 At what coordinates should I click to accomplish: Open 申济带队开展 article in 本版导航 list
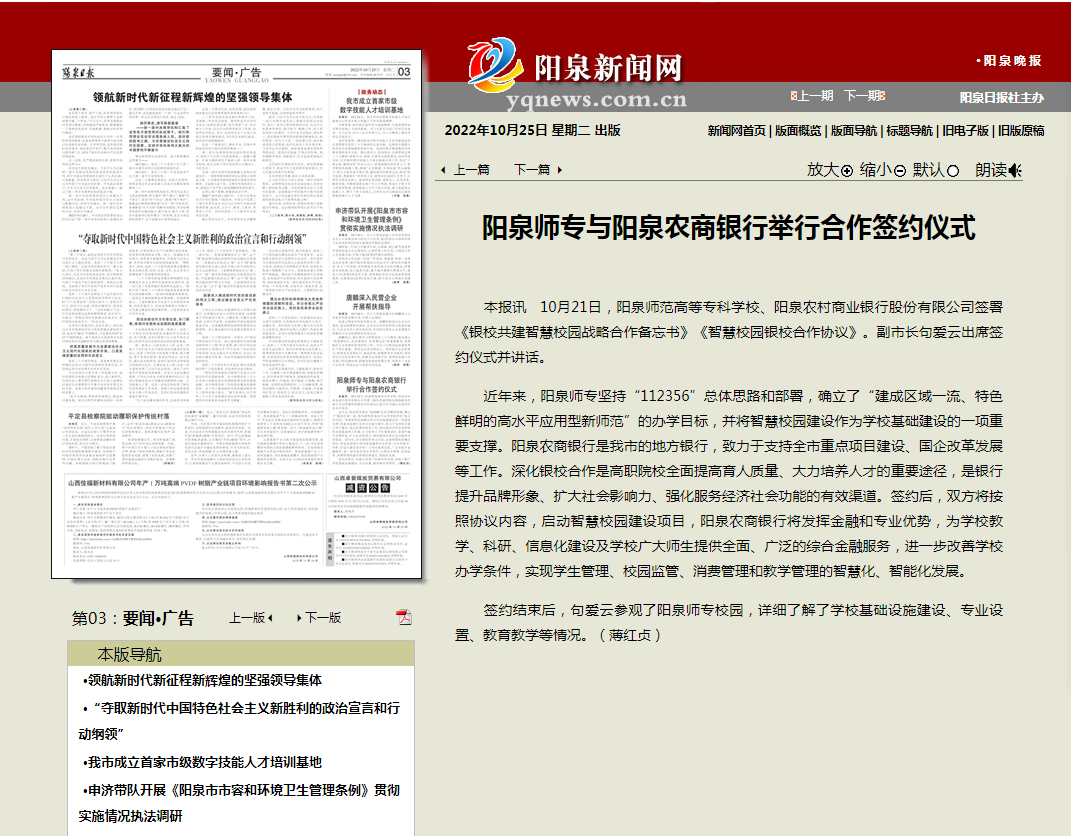[239, 803]
